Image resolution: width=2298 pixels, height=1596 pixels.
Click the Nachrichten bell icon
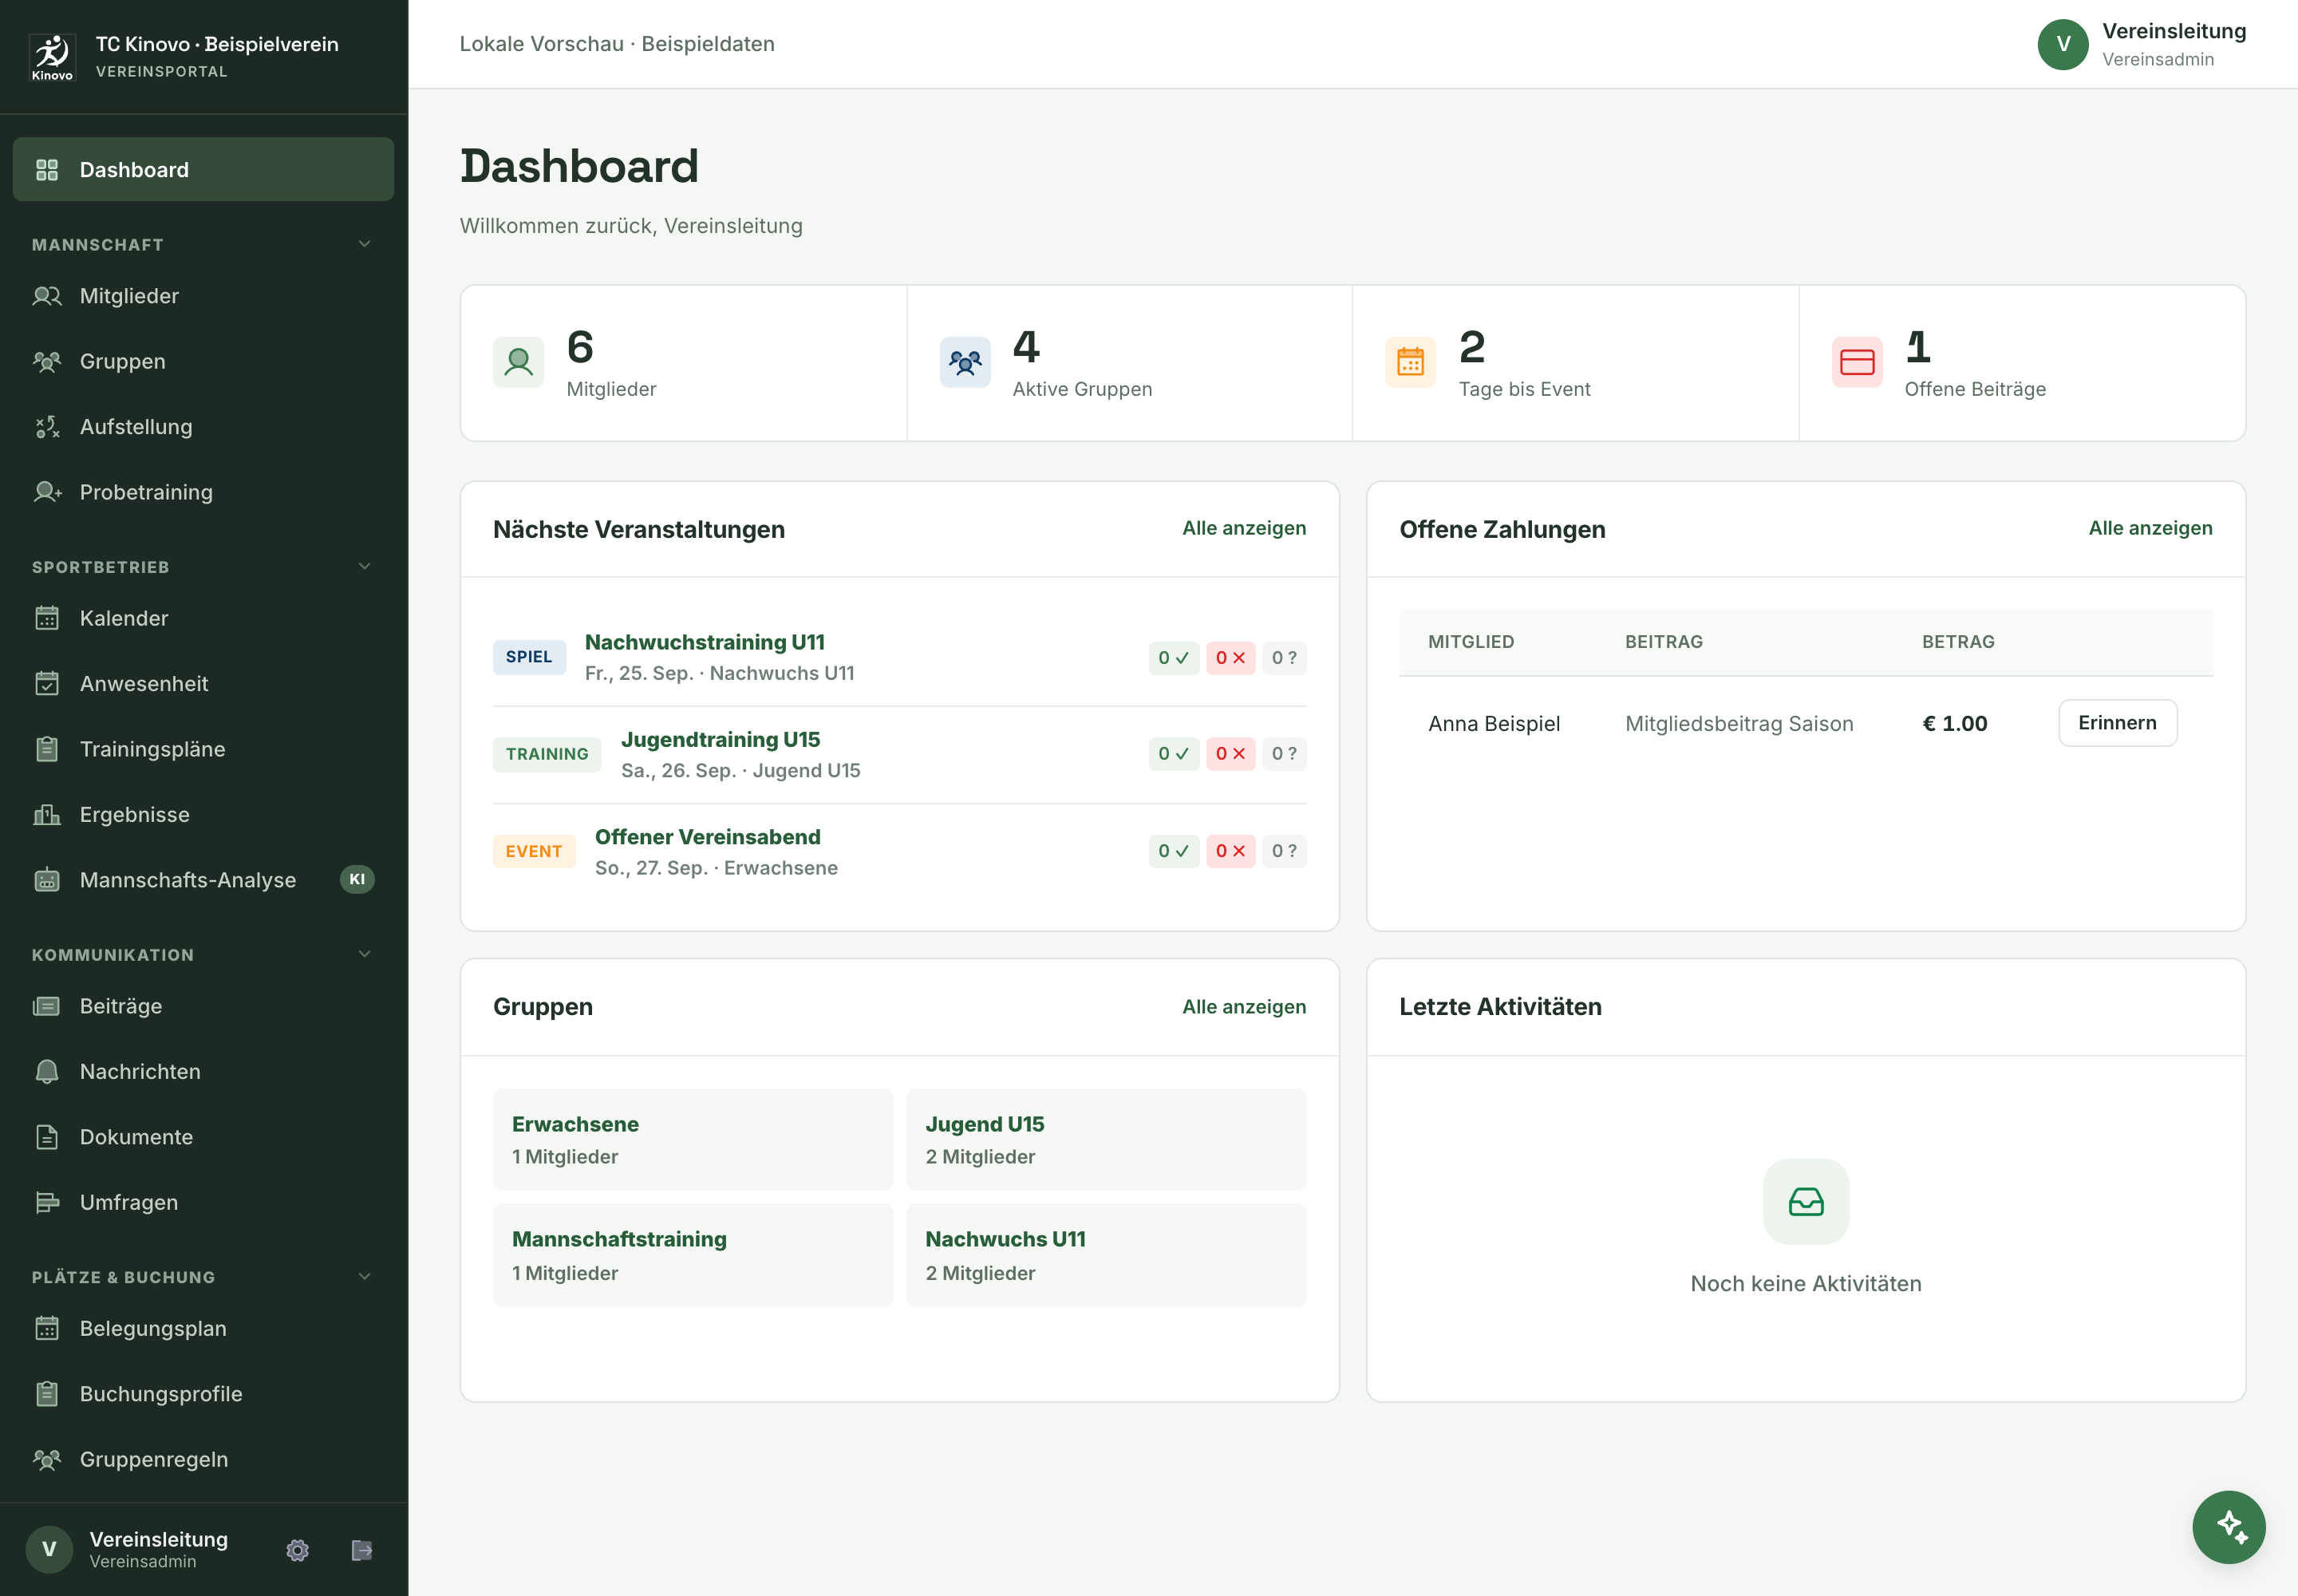pos(47,1071)
